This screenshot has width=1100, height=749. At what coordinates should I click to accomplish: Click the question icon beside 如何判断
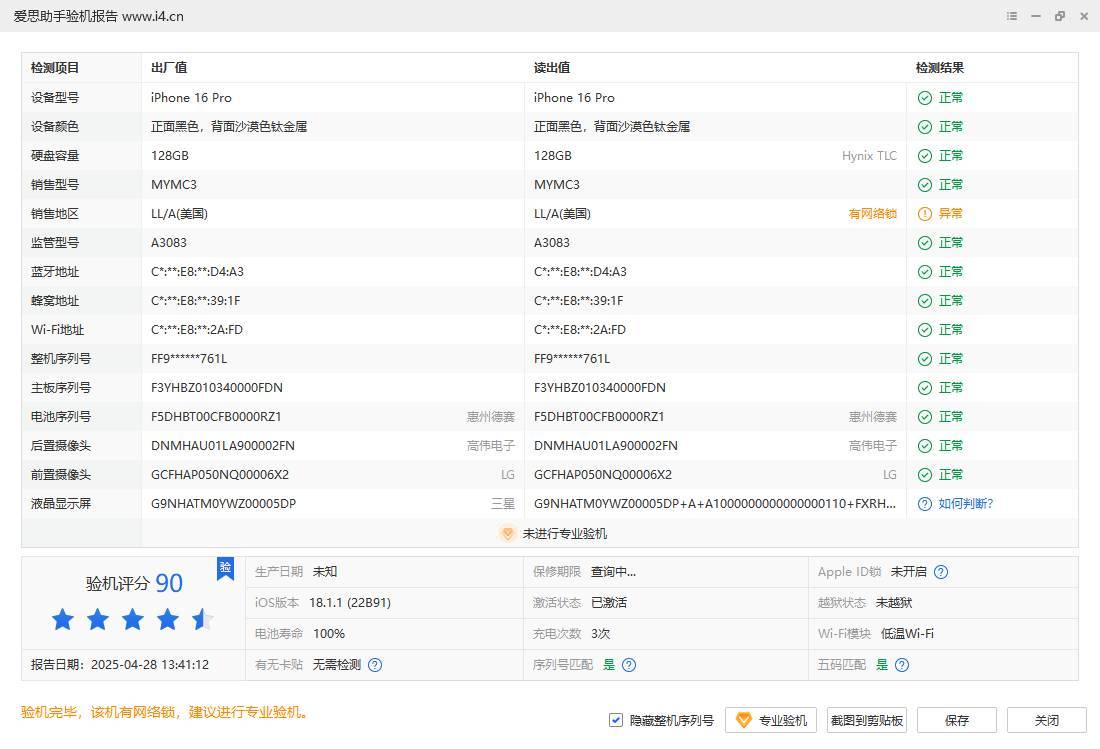(x=925, y=504)
